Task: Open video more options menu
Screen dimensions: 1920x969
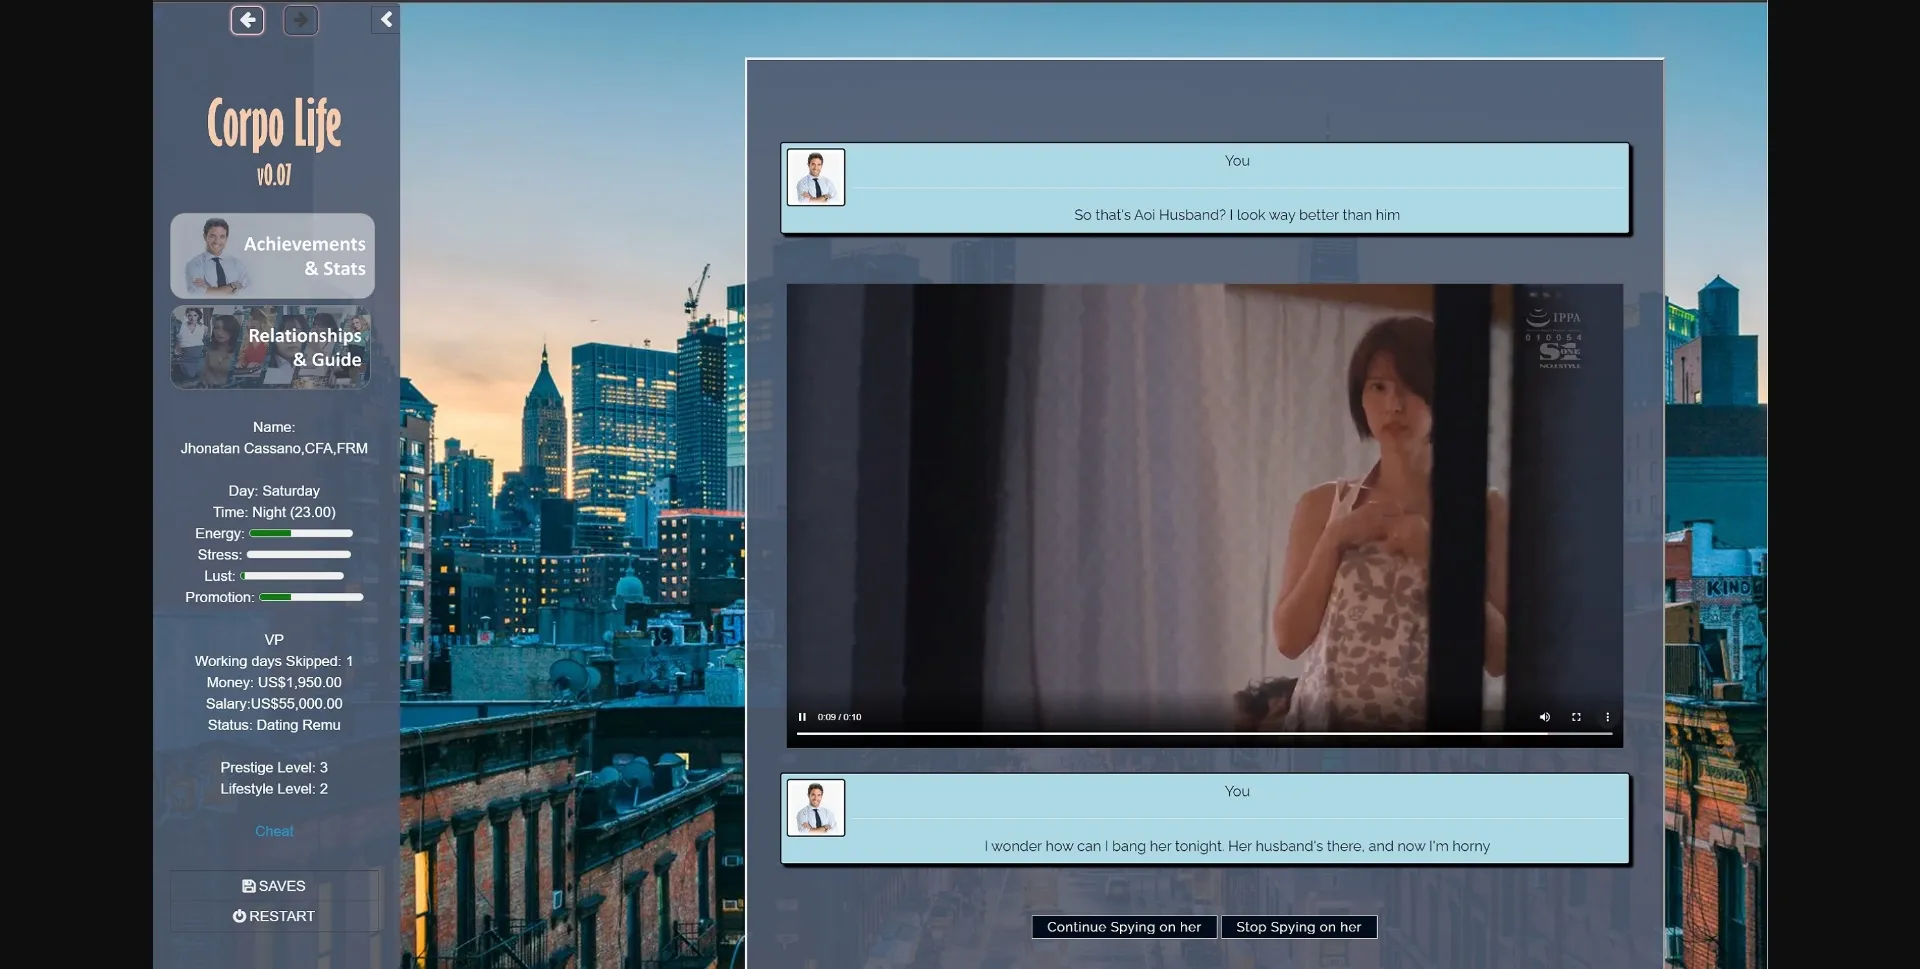Action: [x=1607, y=717]
